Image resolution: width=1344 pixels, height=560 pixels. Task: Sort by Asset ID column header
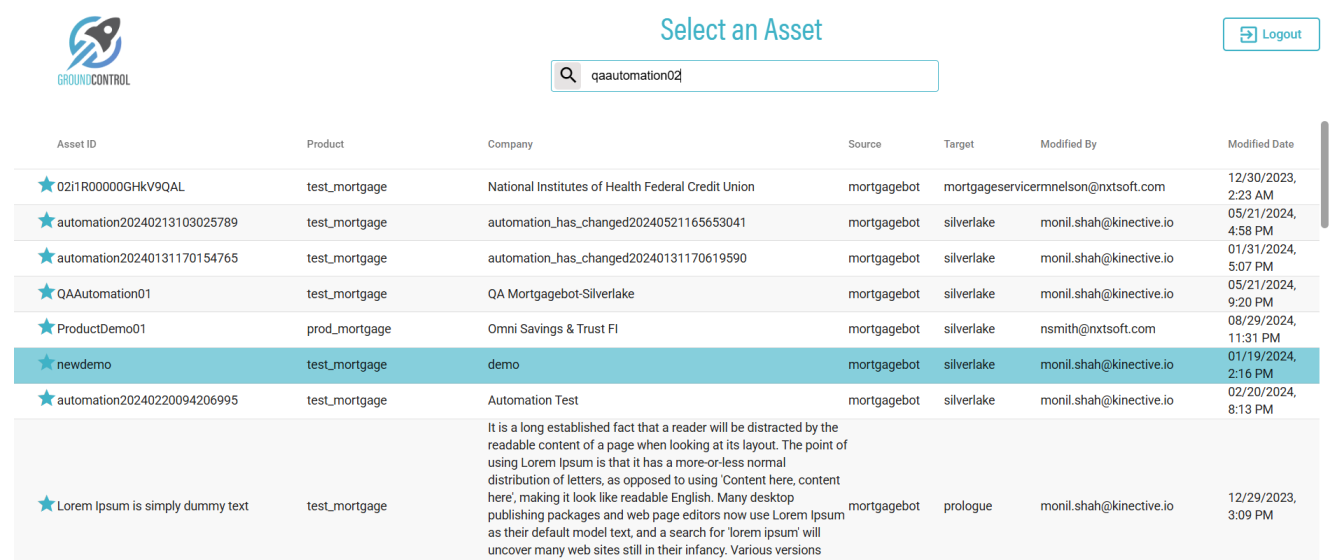[77, 144]
